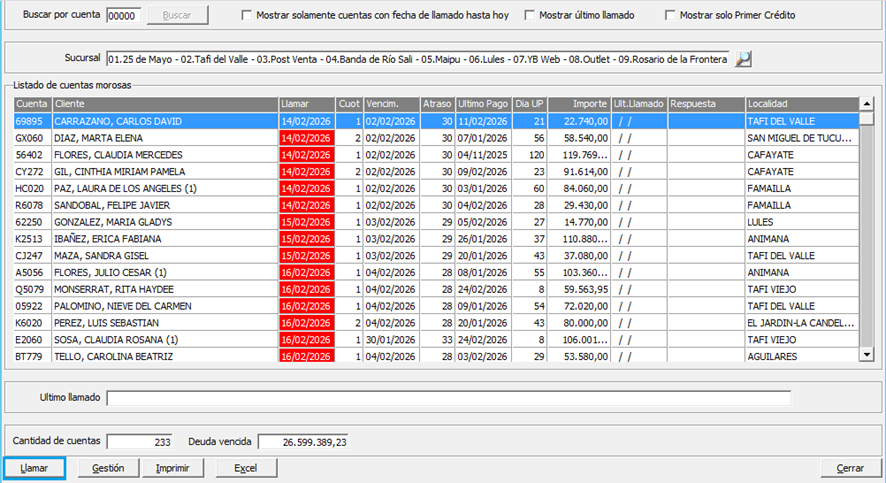Sort by the Llamar column header
The height and width of the screenshot is (483, 886).
(306, 104)
